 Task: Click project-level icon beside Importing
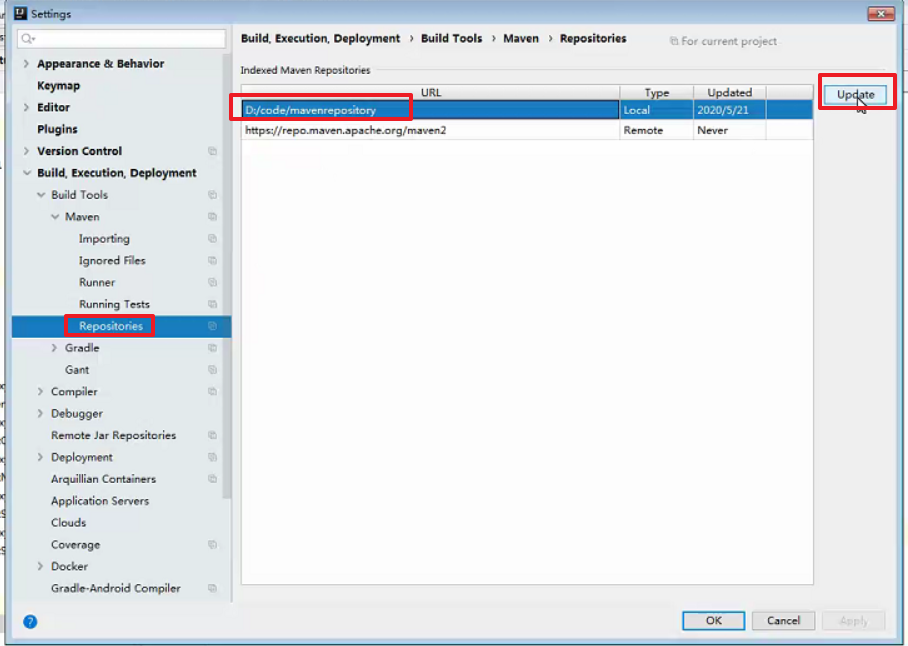point(213,238)
